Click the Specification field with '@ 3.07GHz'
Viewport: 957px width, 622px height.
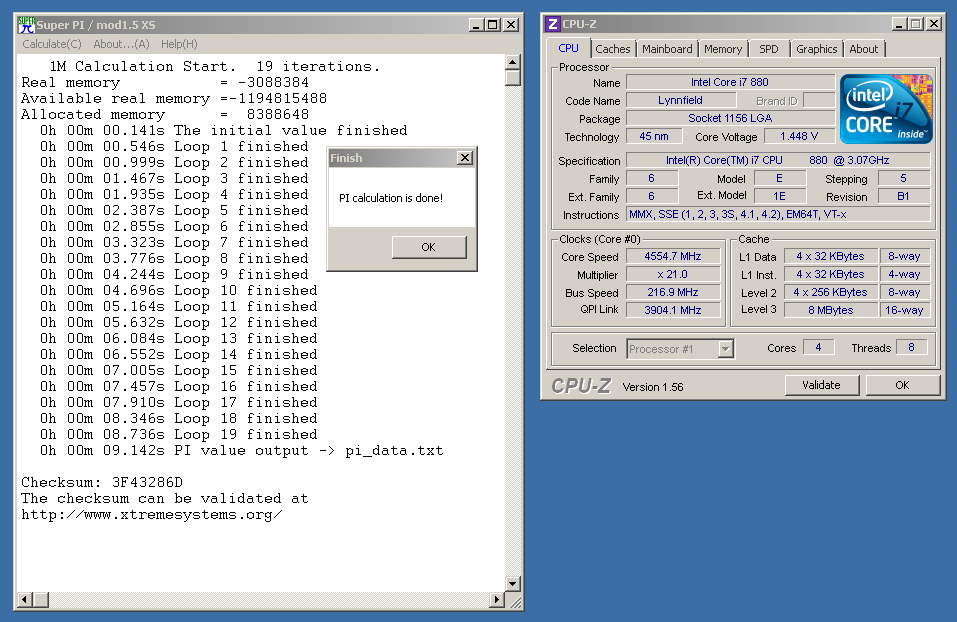[778, 161]
